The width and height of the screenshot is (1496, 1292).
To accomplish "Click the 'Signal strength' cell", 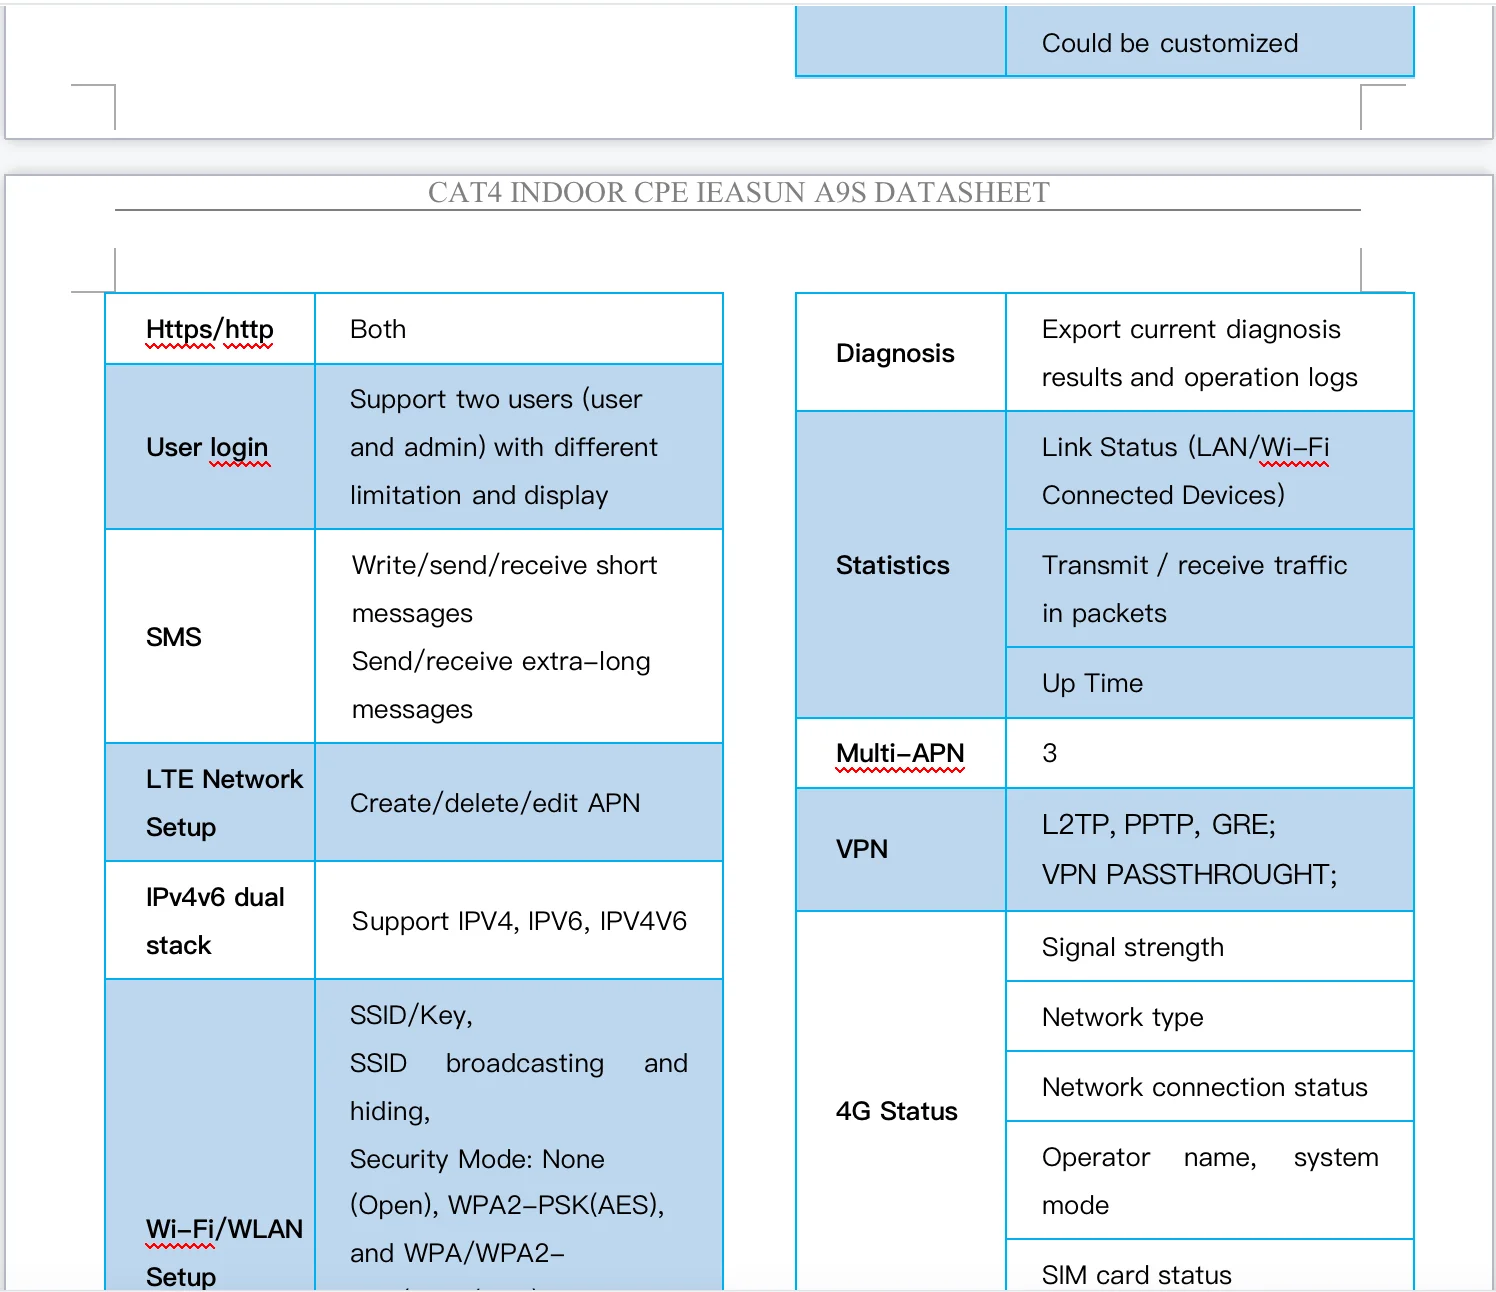I will 1132,947.
